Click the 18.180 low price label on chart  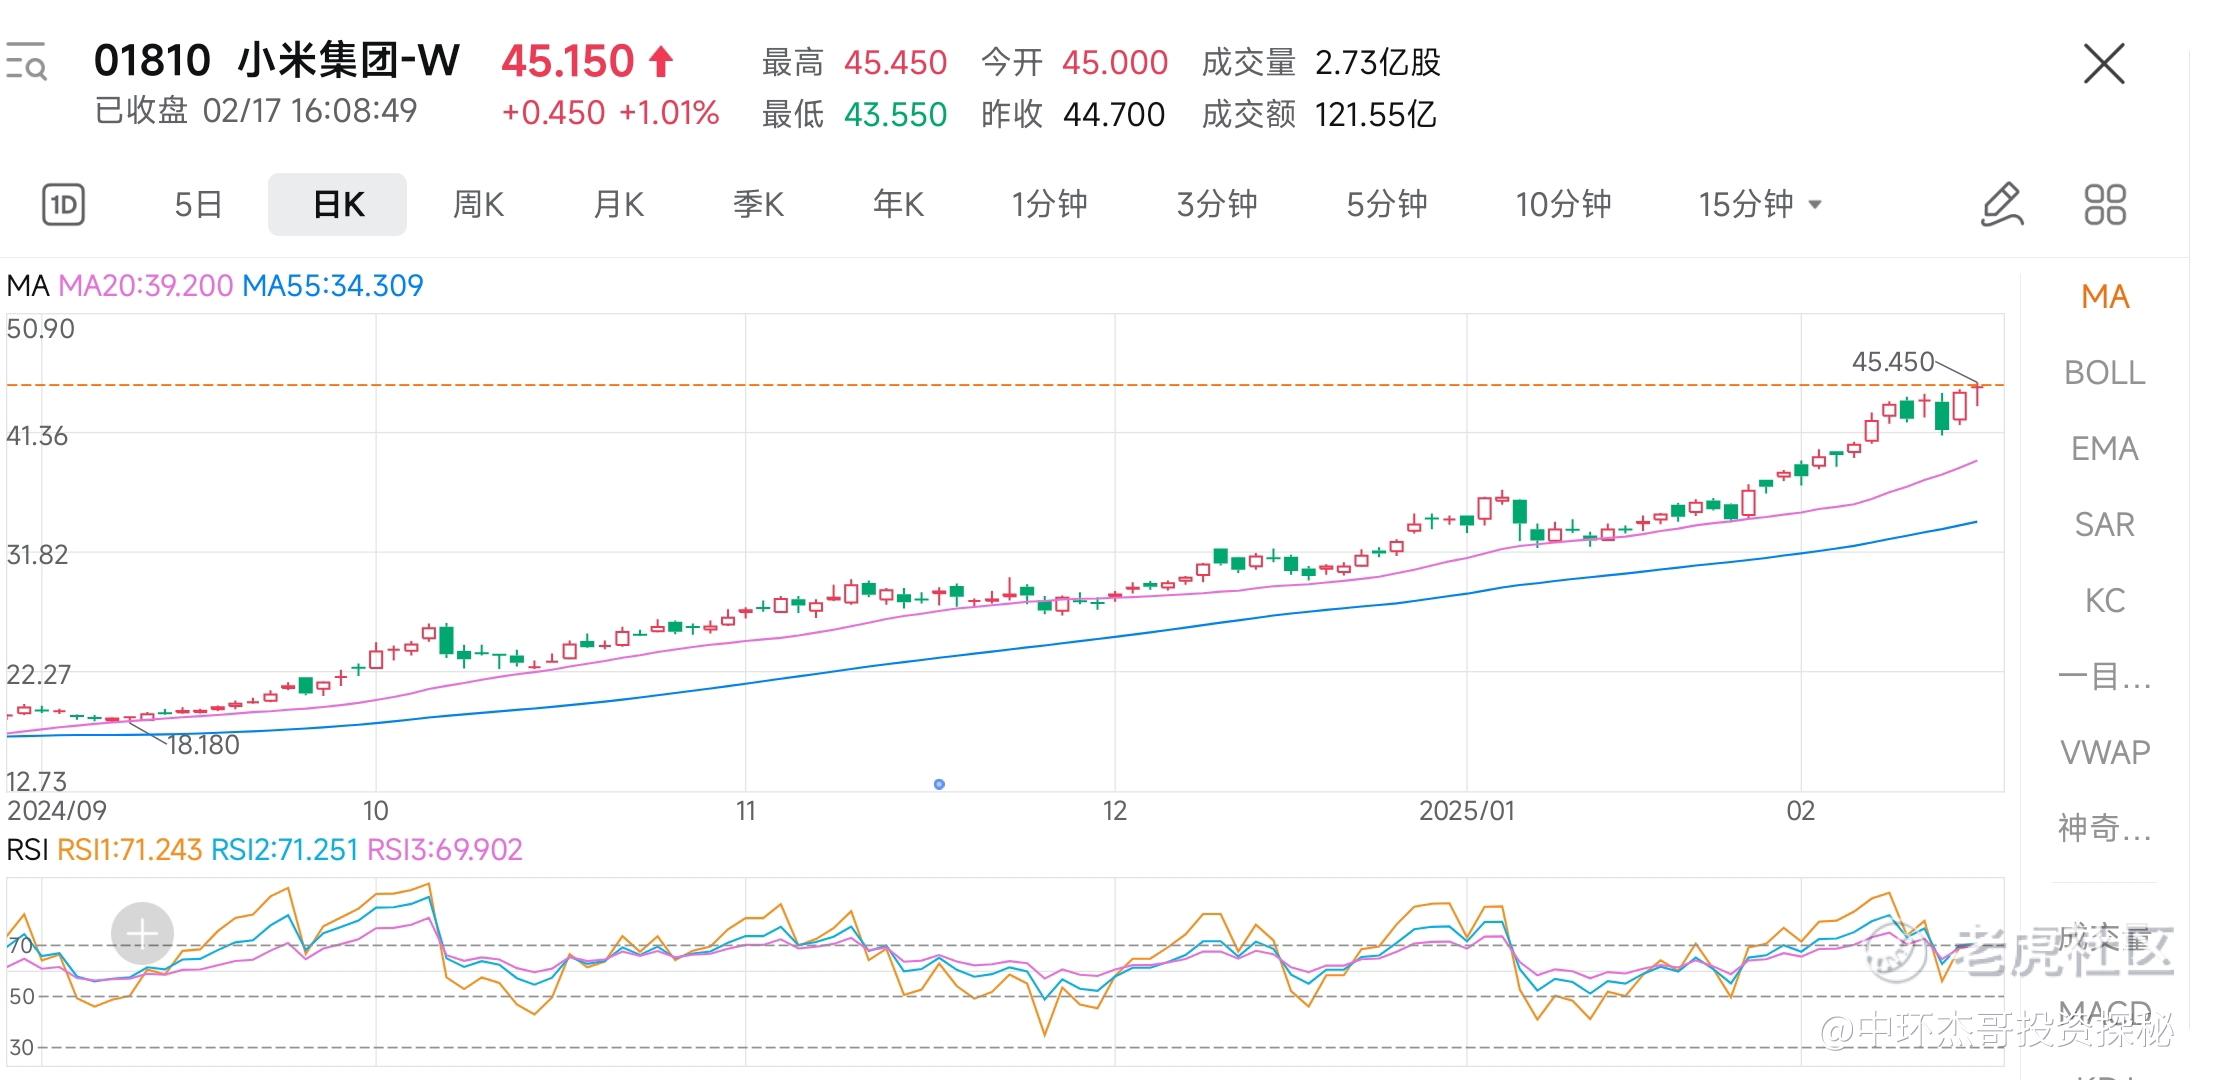click(203, 745)
